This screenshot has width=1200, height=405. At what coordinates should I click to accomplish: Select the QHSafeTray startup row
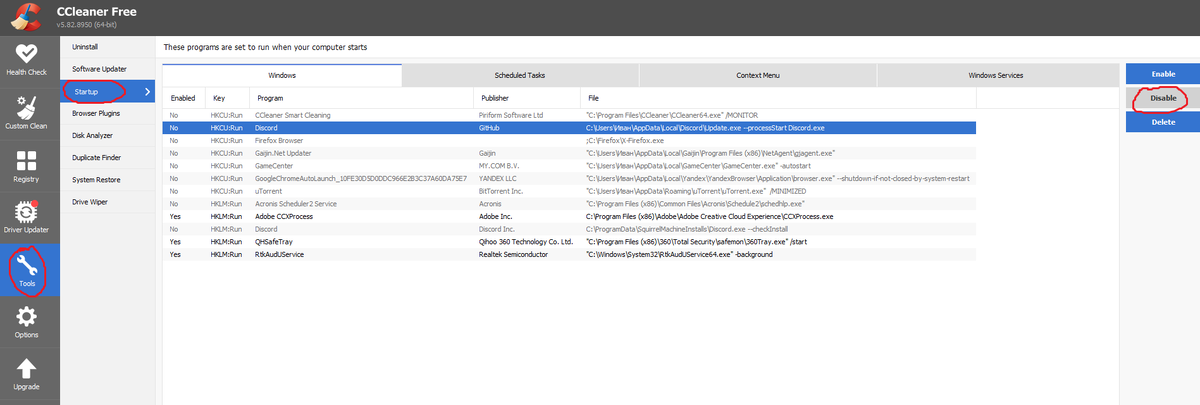pos(569,242)
